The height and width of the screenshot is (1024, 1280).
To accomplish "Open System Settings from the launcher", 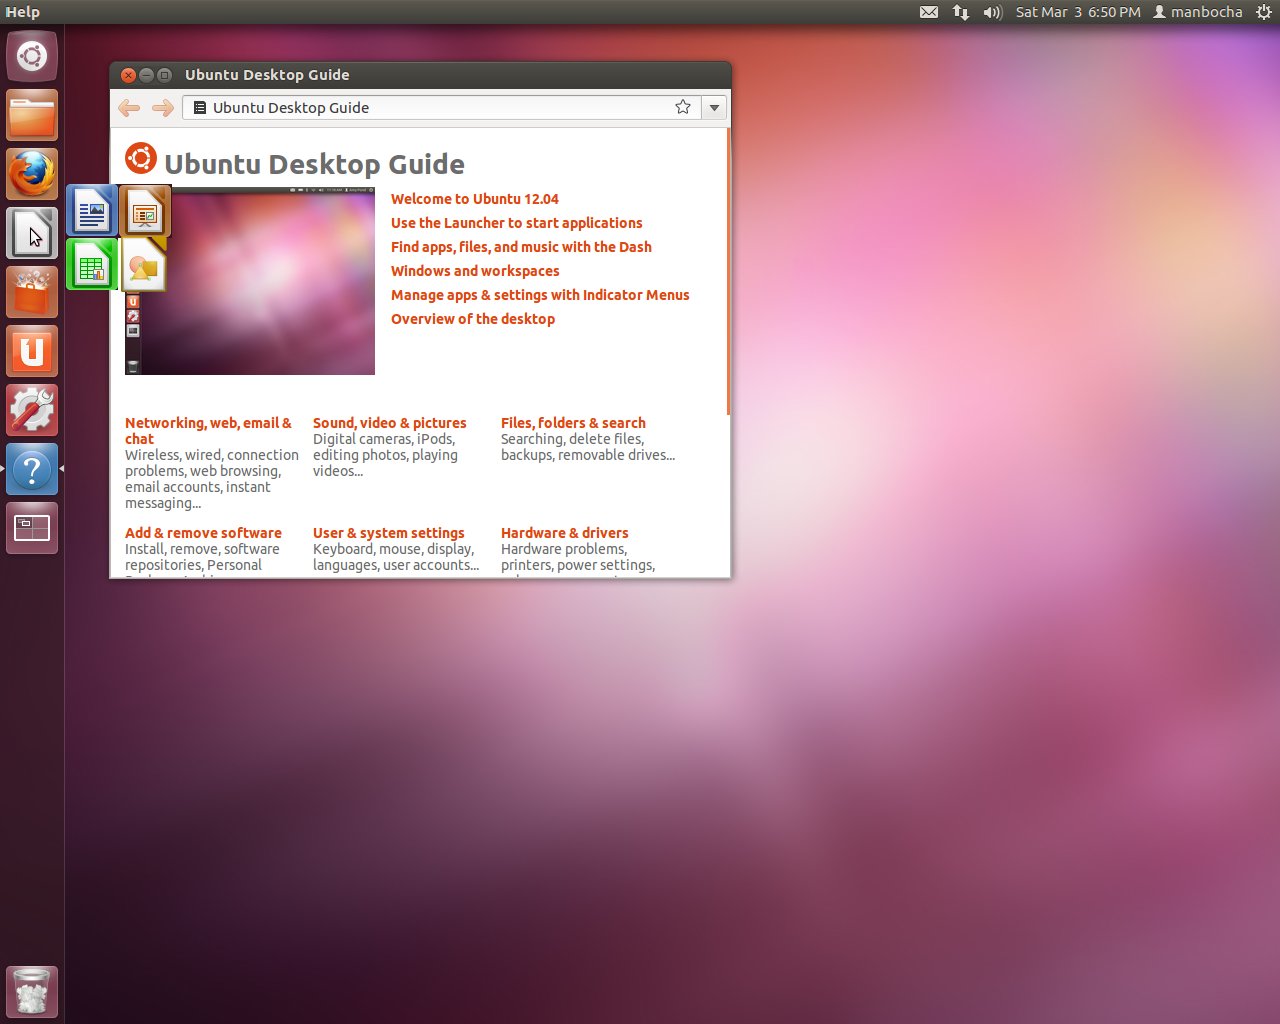I will click(x=32, y=411).
